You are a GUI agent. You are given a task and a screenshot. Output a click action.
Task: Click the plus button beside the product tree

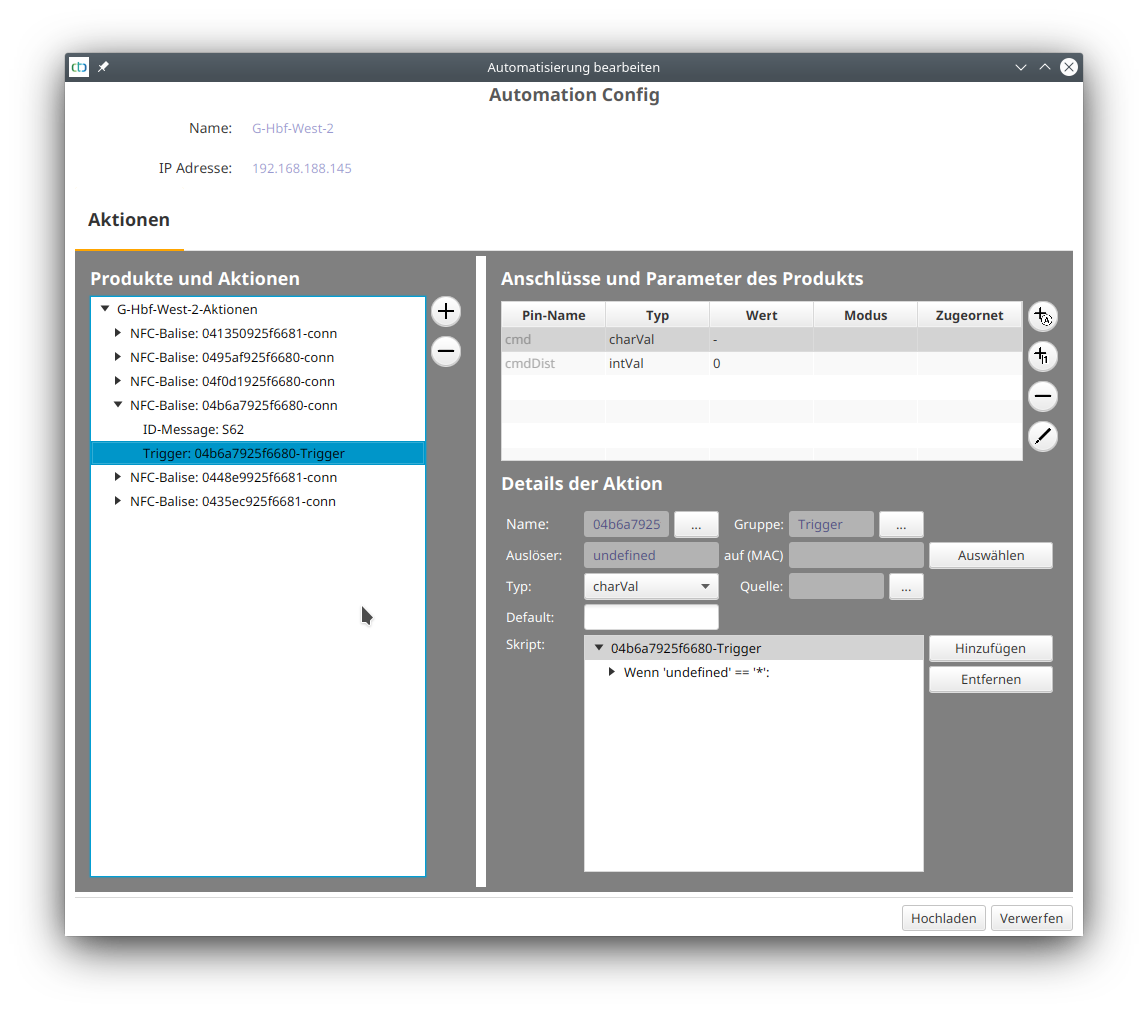(x=446, y=311)
